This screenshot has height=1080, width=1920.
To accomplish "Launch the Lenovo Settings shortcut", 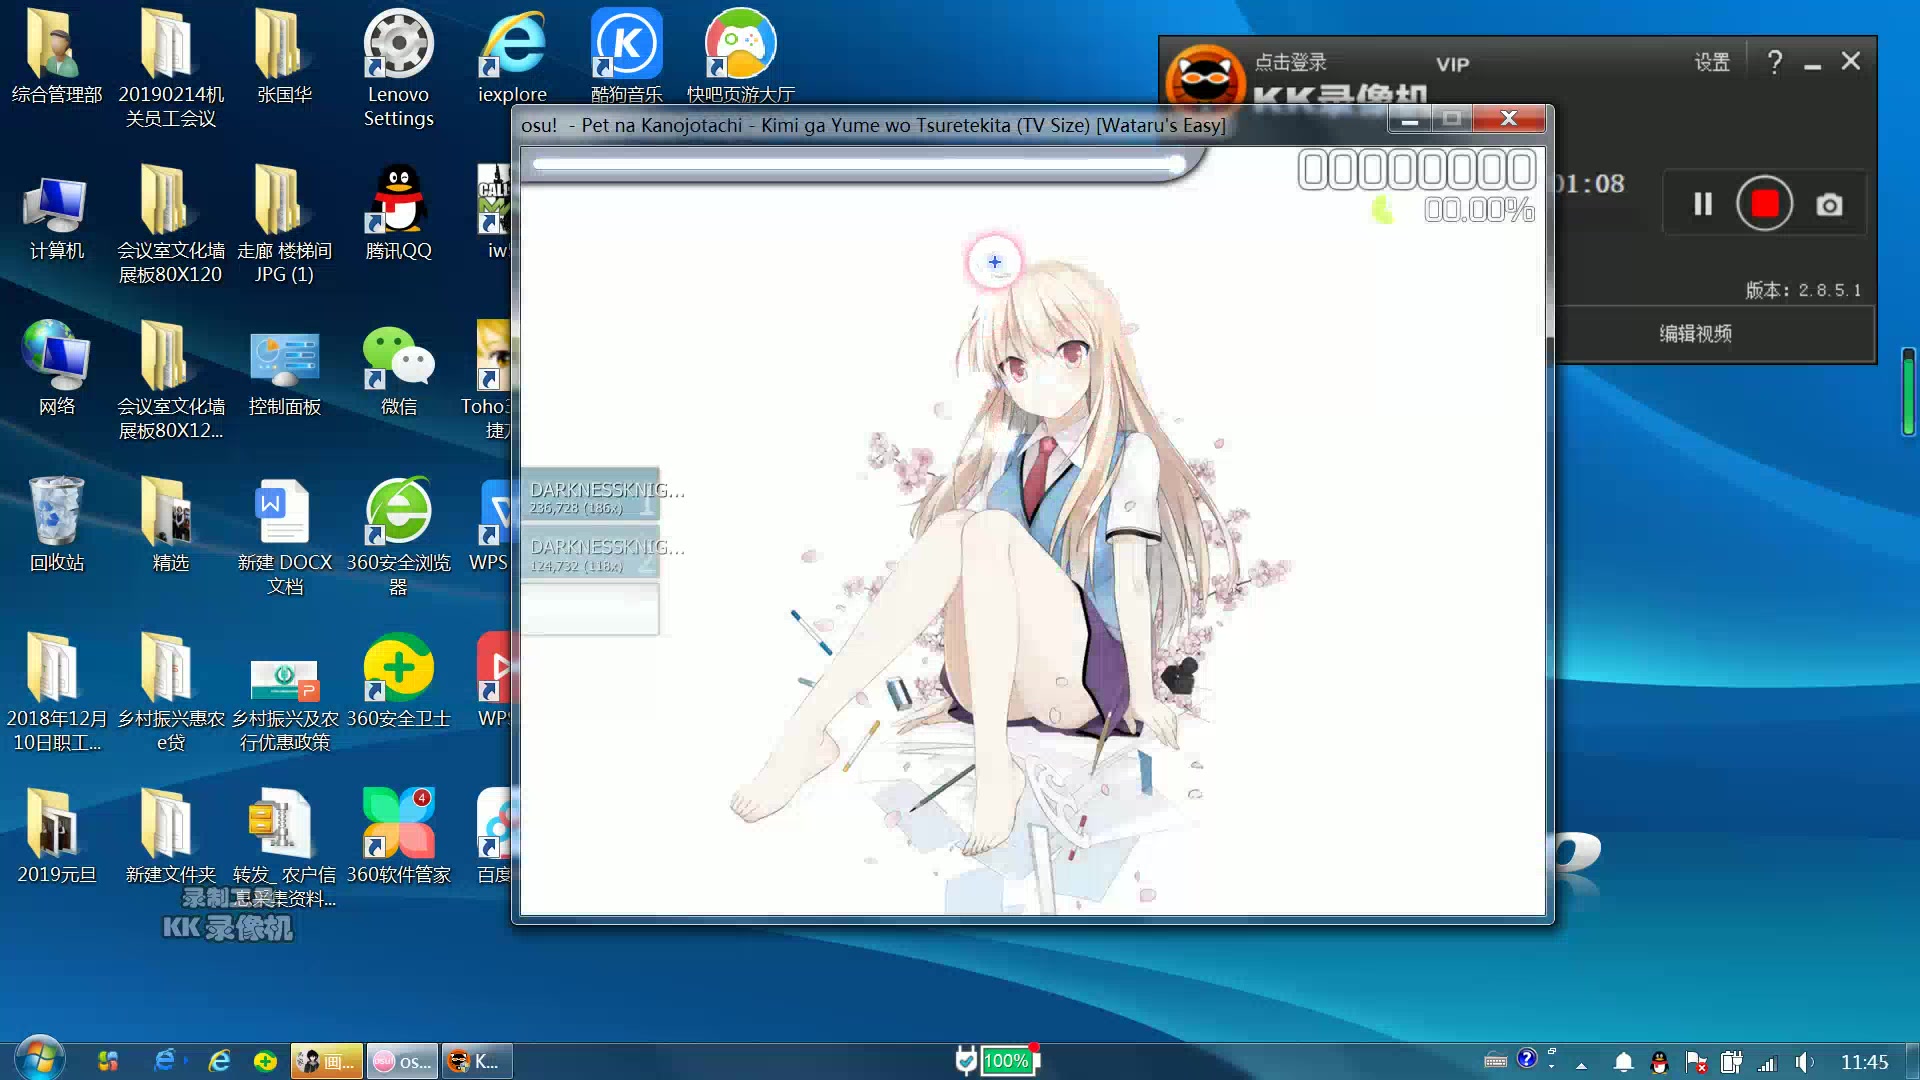I will (x=398, y=68).
